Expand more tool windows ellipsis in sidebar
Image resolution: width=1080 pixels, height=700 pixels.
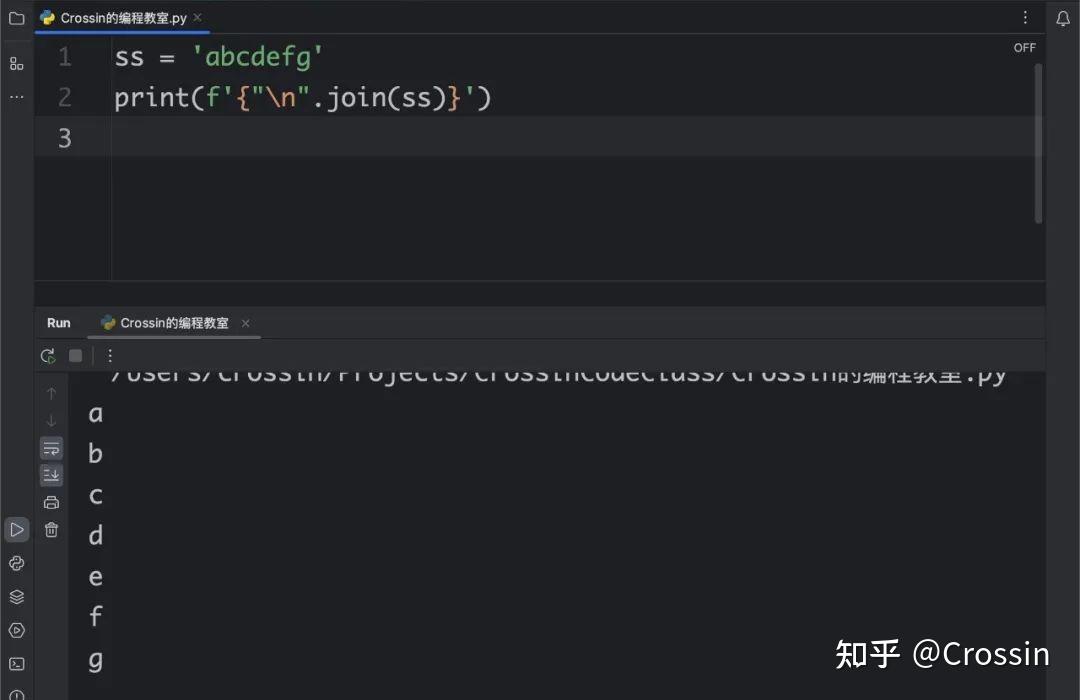click(16, 97)
